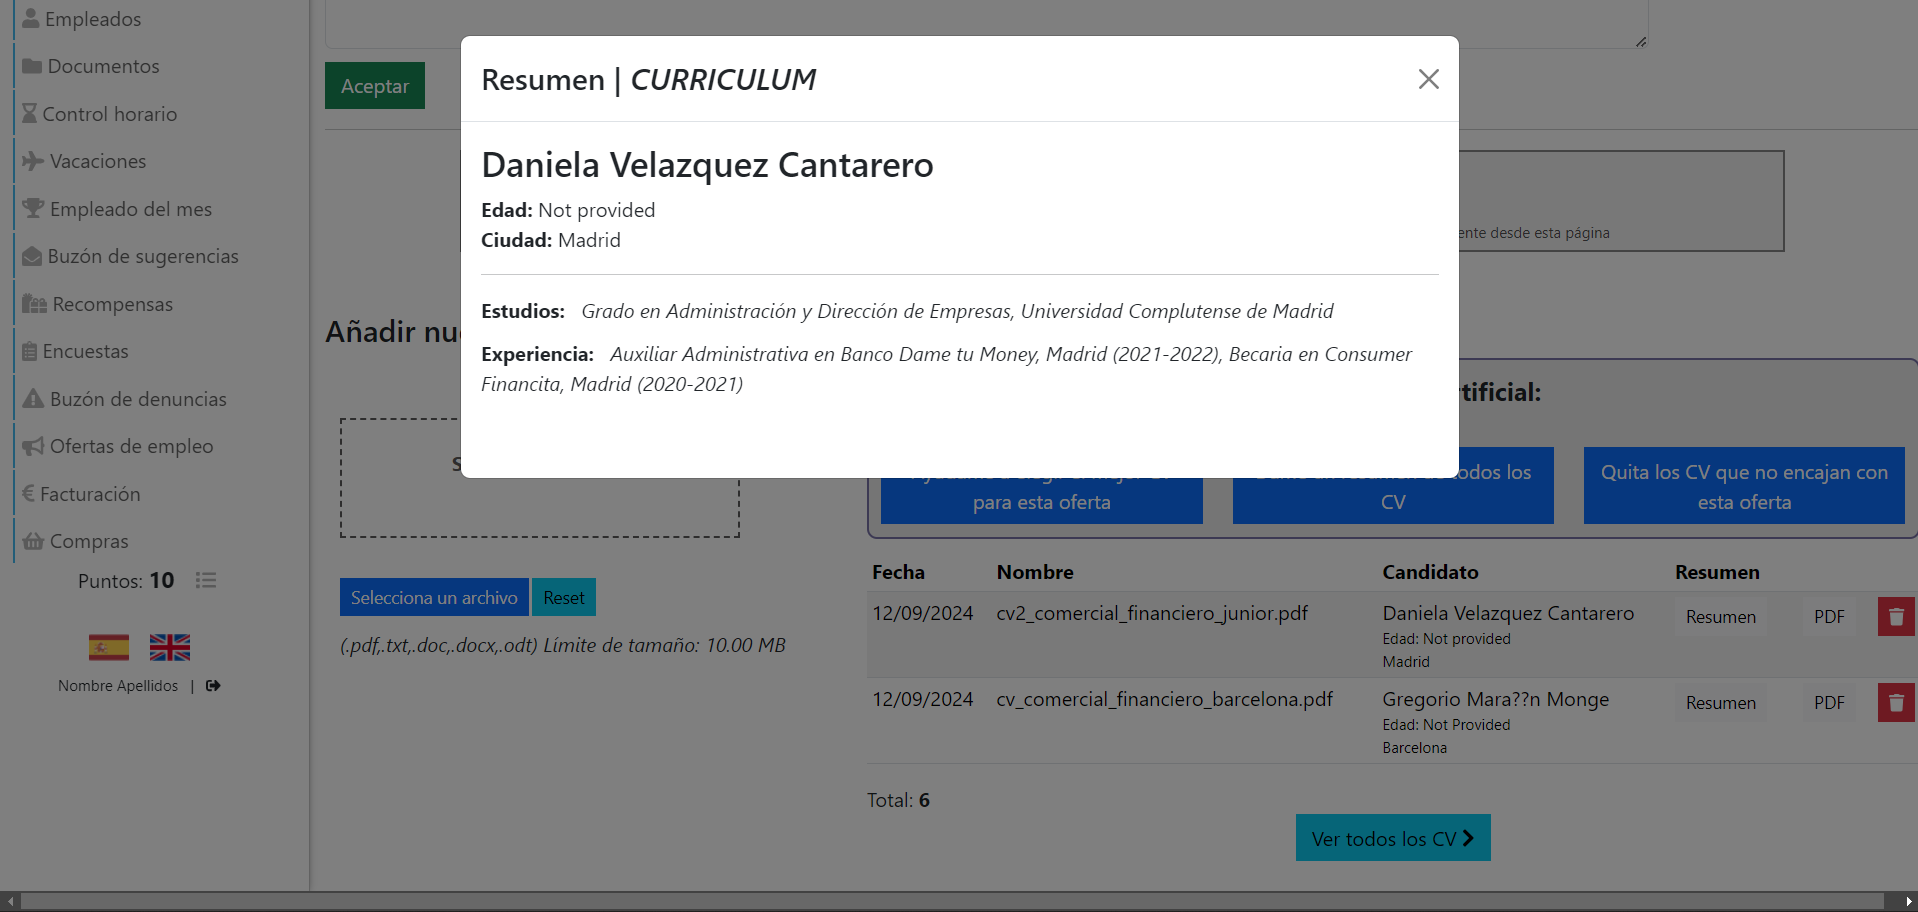Image resolution: width=1918 pixels, height=912 pixels.
Task: Click the Buzón de sugerencias envelope icon
Action: [x=32, y=256]
